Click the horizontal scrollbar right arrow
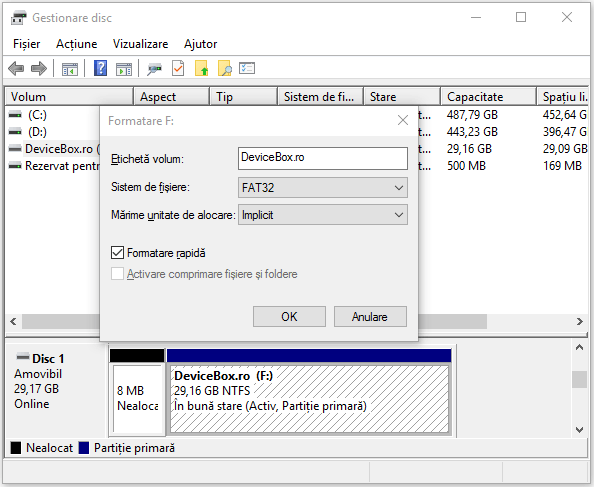The height and width of the screenshot is (487, 594). click(580, 322)
